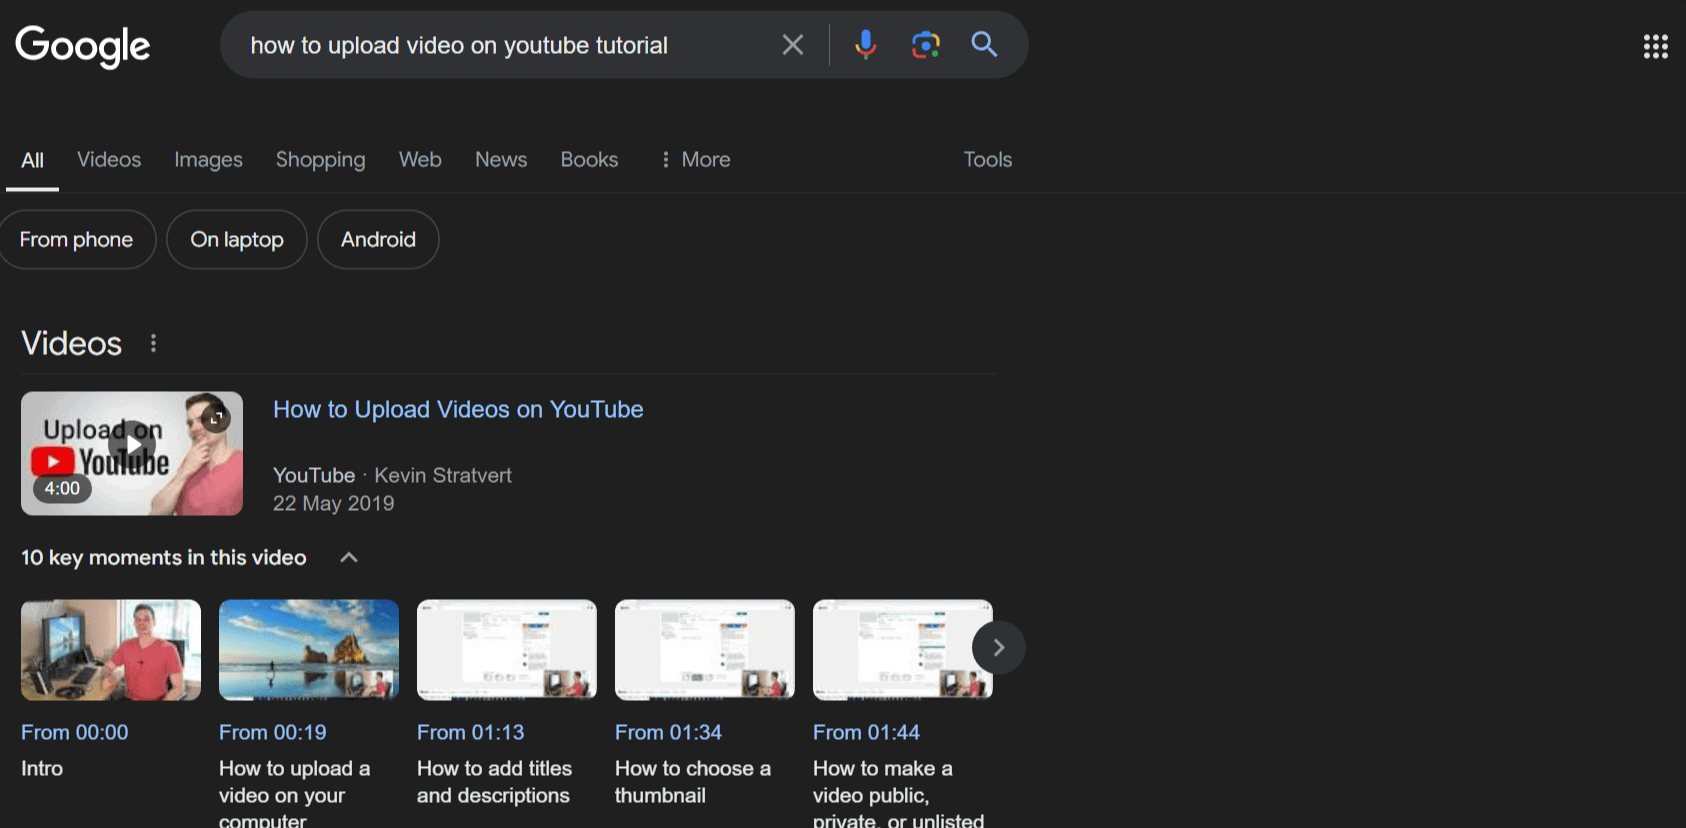Expand the video preview icon on thumbnail
Viewport: 1686px width, 828px height.
(215, 418)
